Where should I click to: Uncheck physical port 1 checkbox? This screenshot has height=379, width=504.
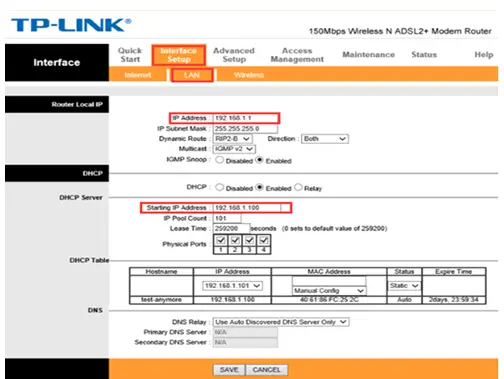tap(221, 240)
